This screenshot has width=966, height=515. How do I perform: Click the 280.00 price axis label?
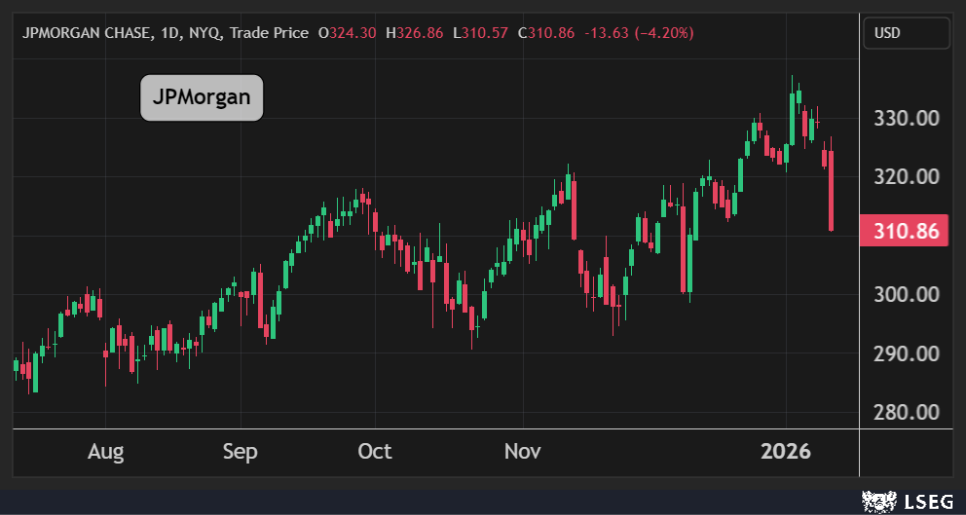point(906,412)
